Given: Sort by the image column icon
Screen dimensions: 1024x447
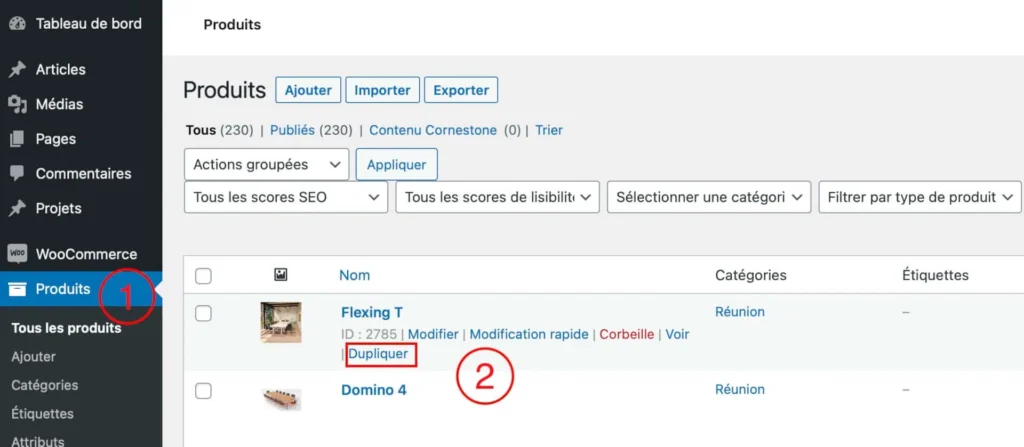Looking at the screenshot, I should coord(281,275).
